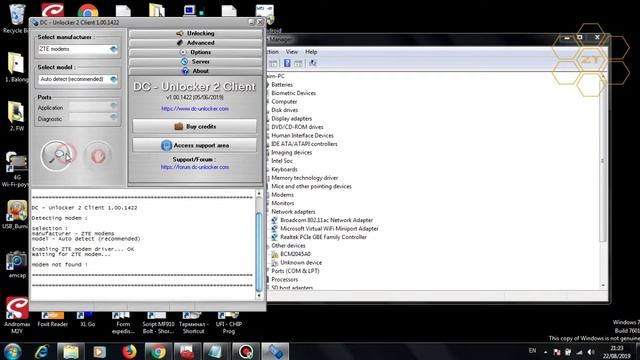Viewport: 640px width, 360px height.
Task: Click the Properties toolbar icon in Device Manager
Action: (273, 63)
